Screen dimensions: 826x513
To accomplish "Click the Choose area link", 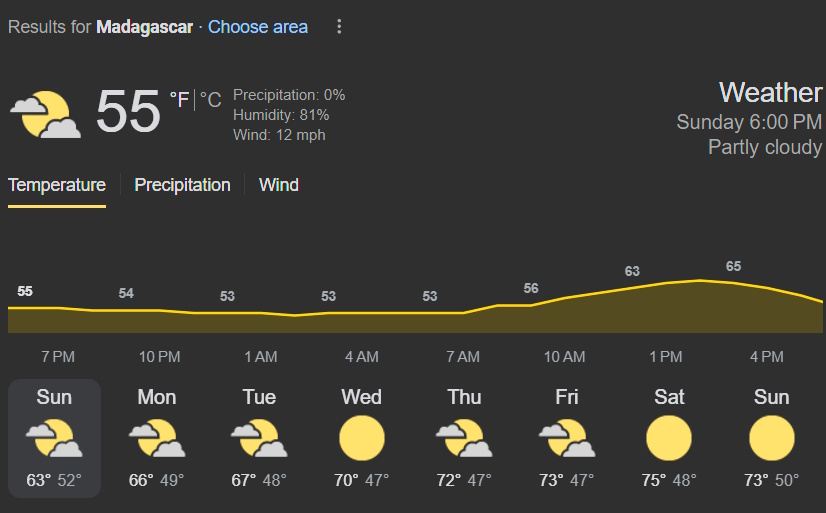I will [258, 27].
